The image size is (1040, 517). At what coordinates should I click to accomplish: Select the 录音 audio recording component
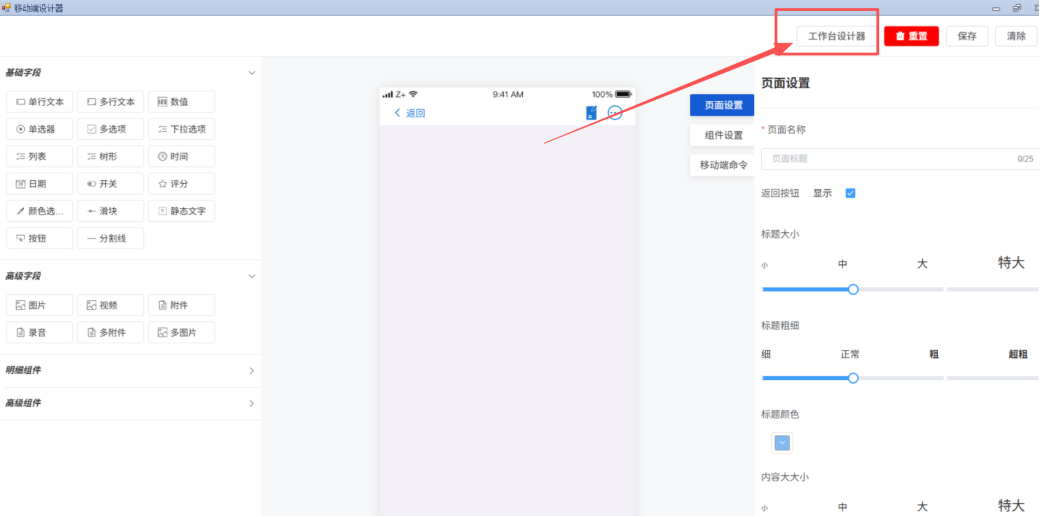40,332
